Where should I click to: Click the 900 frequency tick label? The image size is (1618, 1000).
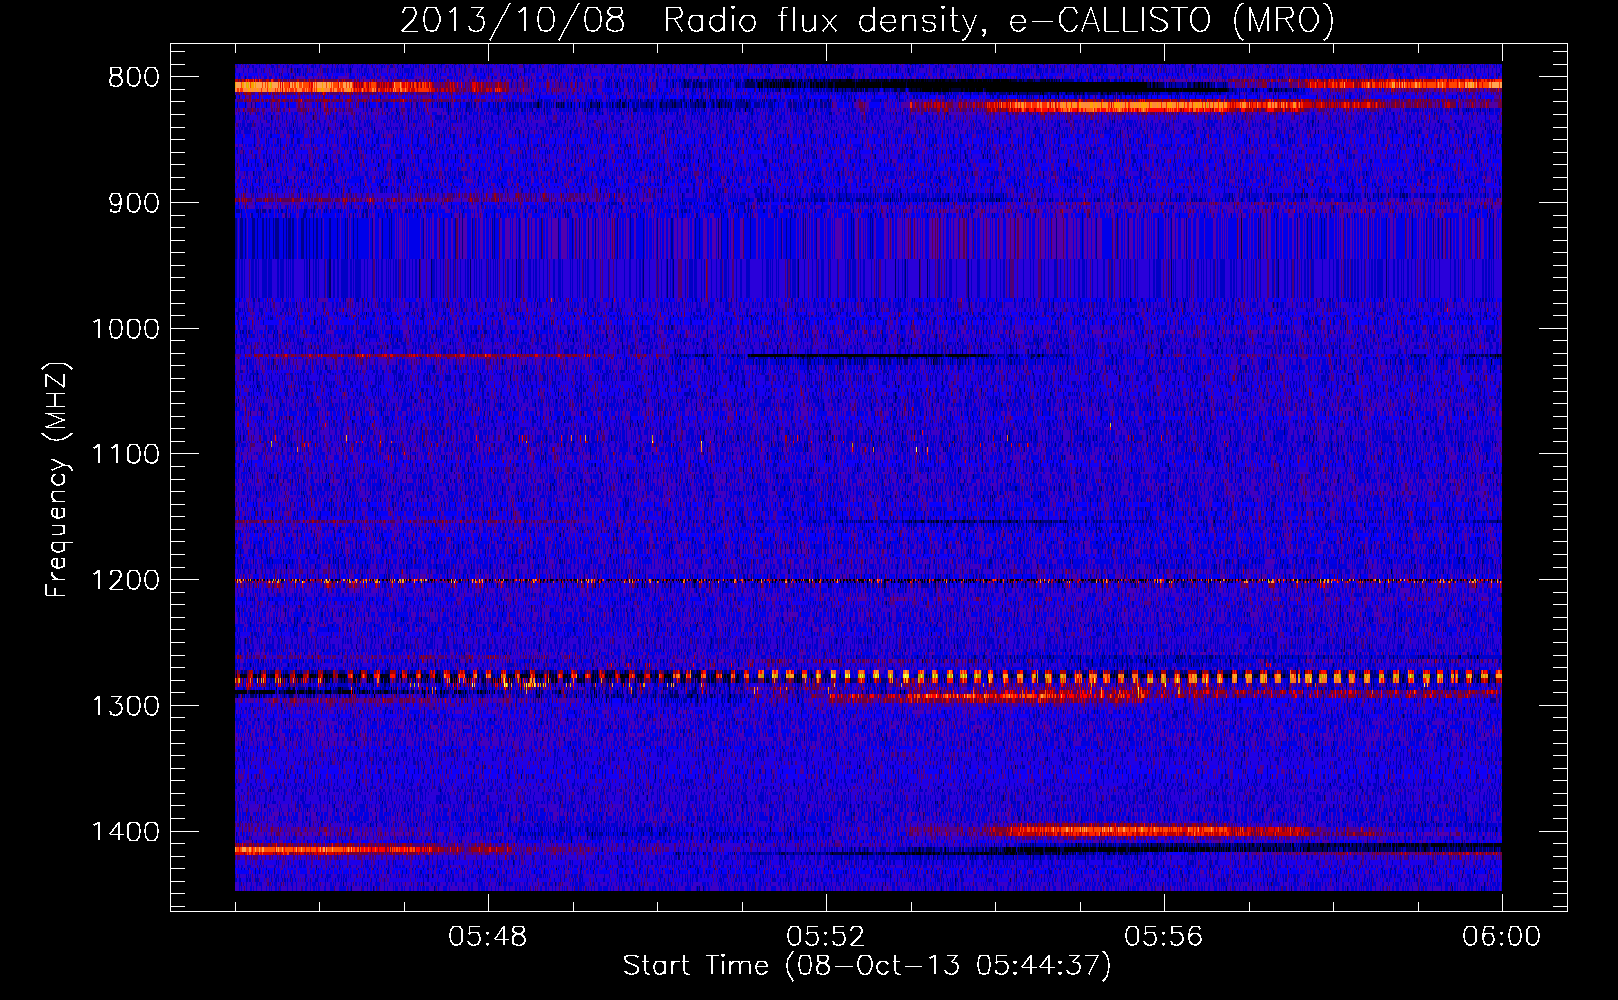[133, 203]
